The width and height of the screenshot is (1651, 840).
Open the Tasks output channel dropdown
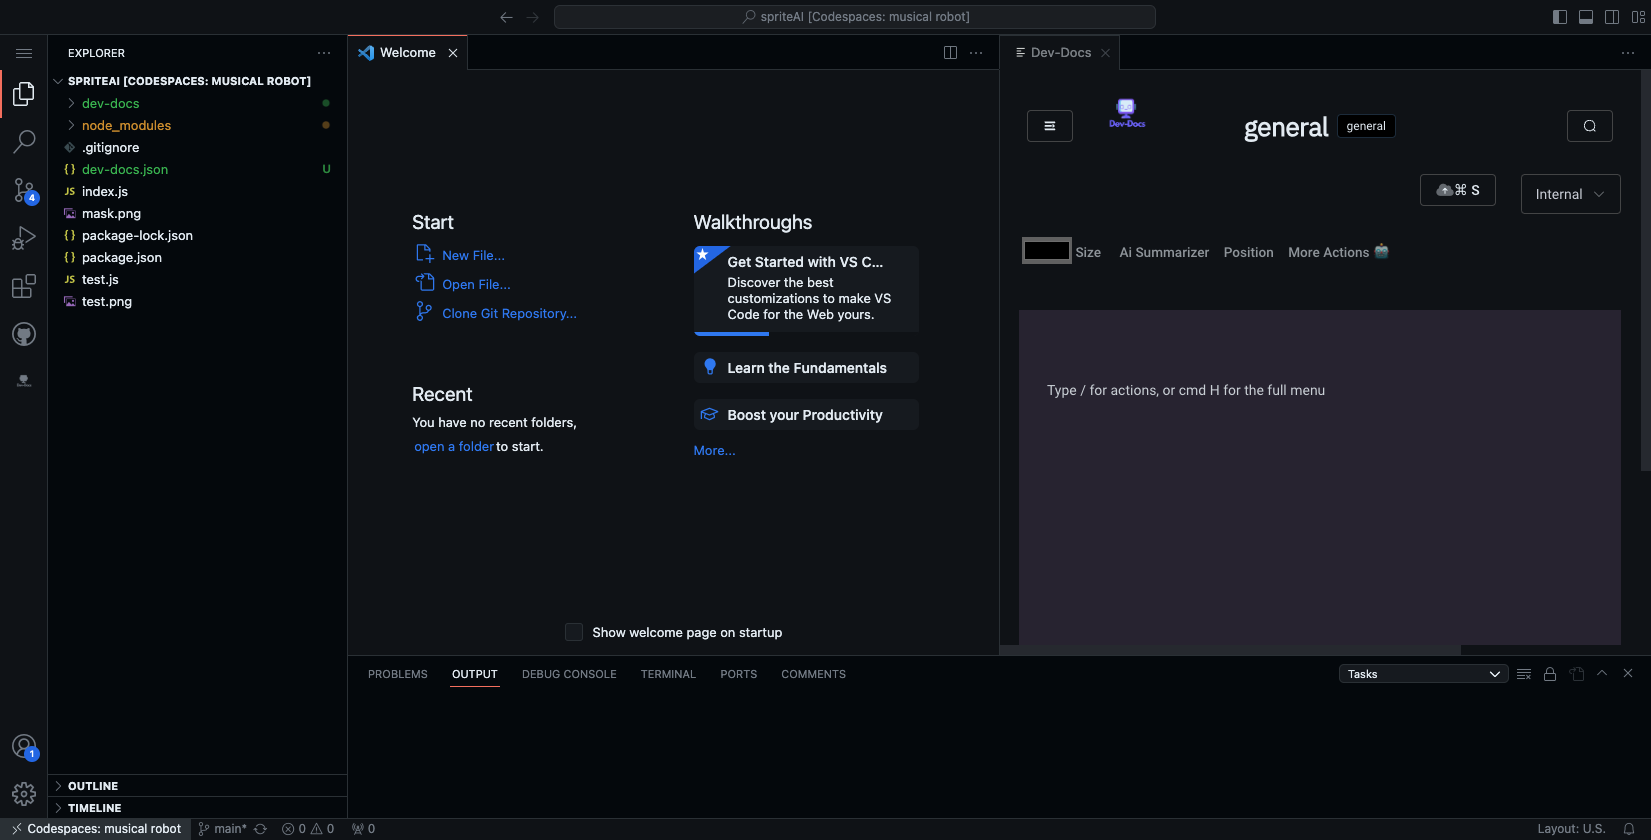[1423, 674]
